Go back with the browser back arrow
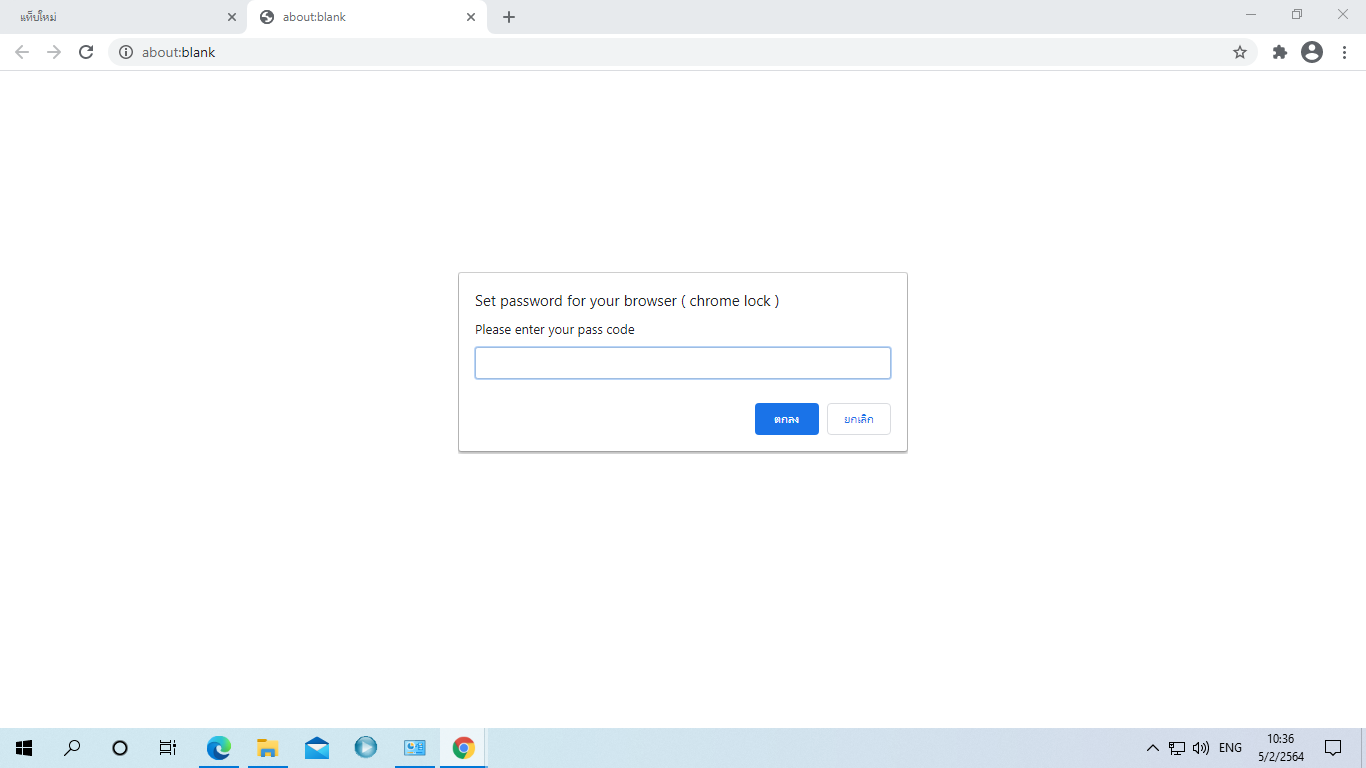This screenshot has width=1366, height=768. (22, 52)
